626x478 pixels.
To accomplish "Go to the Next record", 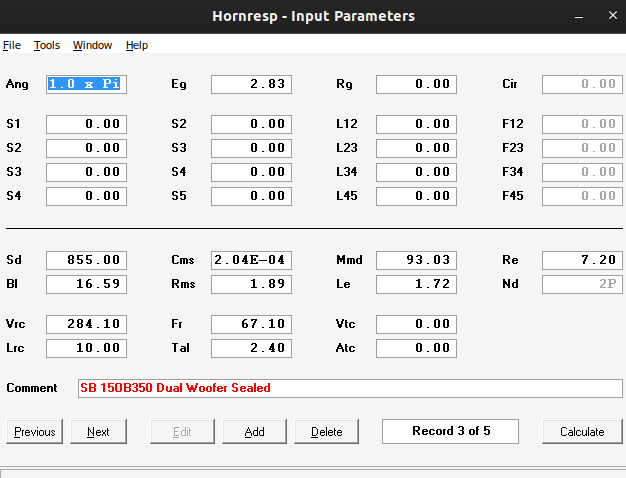I will click(98, 431).
